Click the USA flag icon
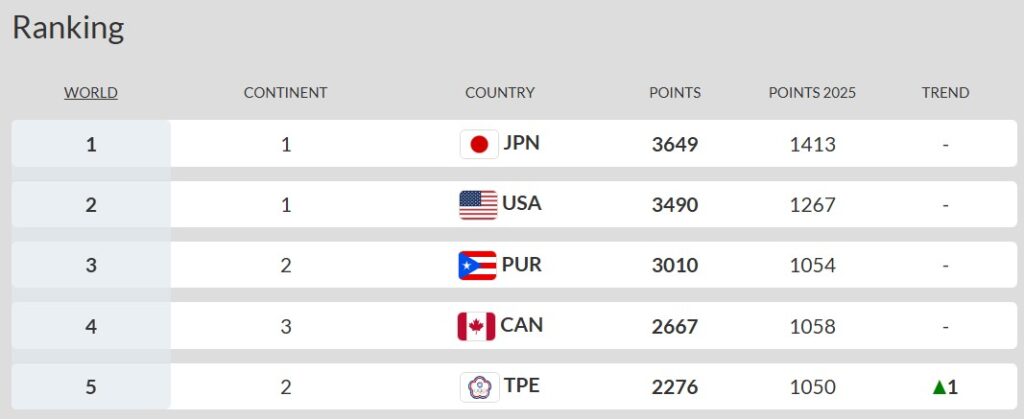 [x=478, y=205]
